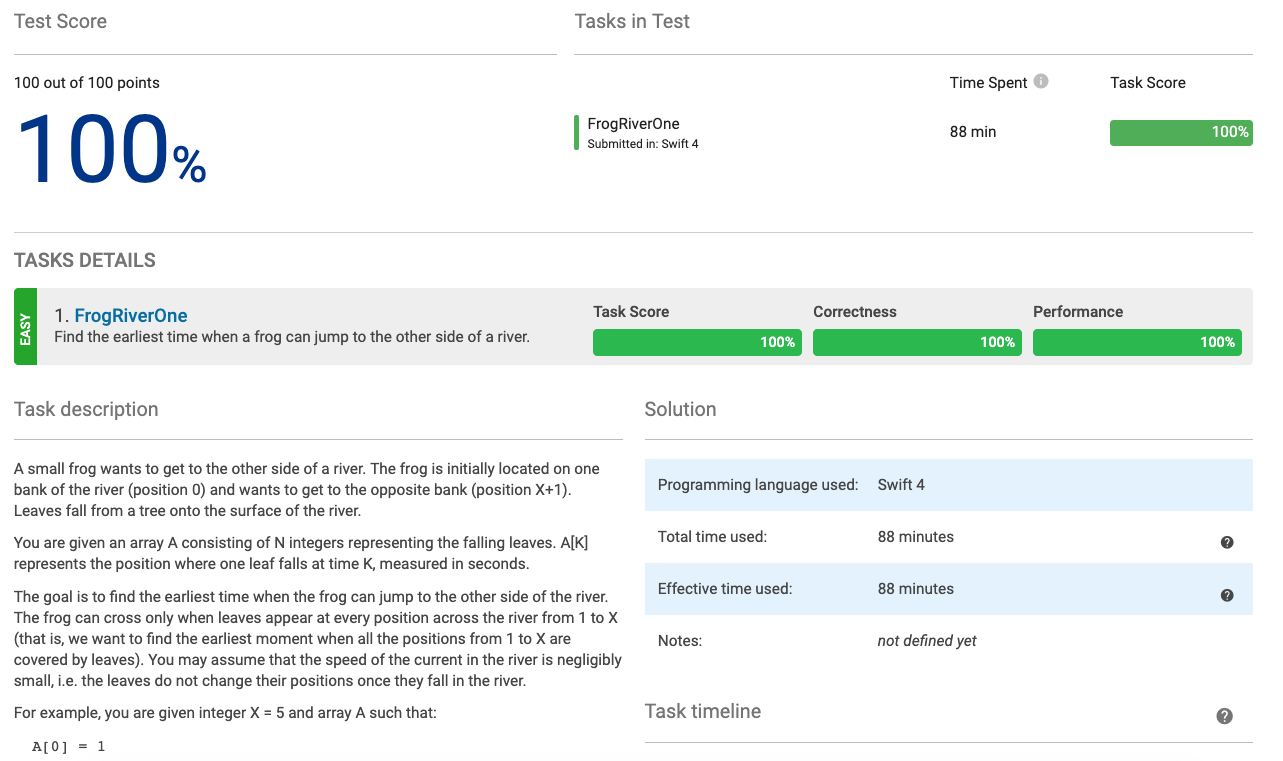
Task: Click the 'not defined yet' notes value
Action: click(927, 641)
